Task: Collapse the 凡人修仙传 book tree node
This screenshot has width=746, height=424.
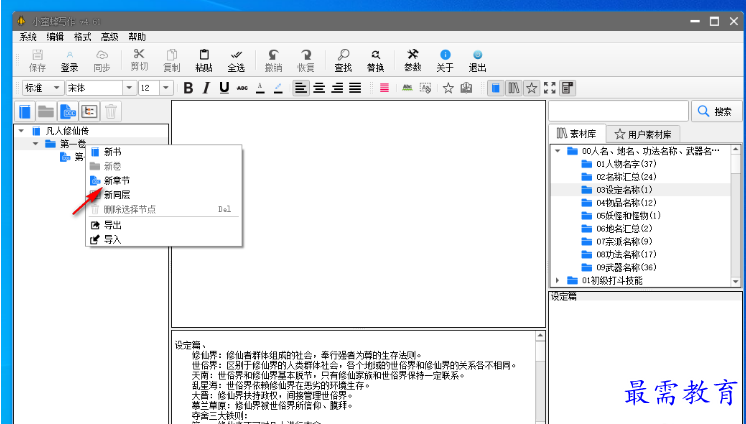Action: tap(23, 131)
